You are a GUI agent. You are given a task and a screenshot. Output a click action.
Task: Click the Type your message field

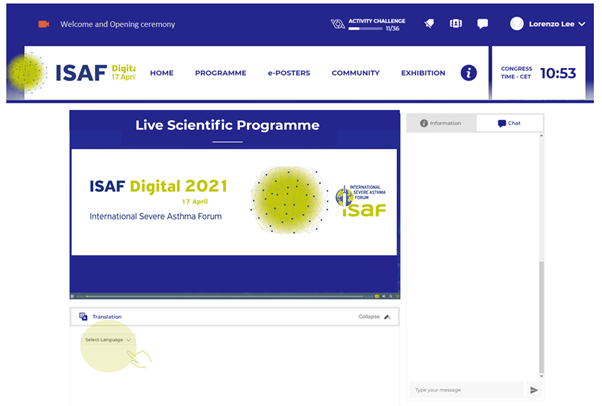[466, 390]
